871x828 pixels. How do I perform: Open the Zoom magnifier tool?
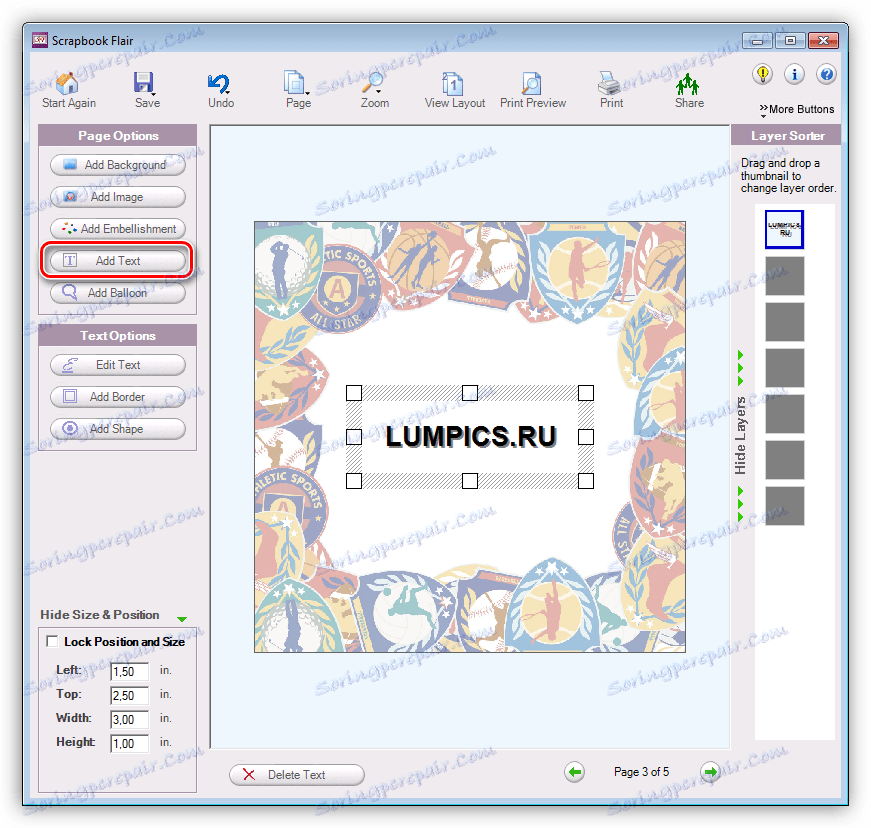click(374, 90)
